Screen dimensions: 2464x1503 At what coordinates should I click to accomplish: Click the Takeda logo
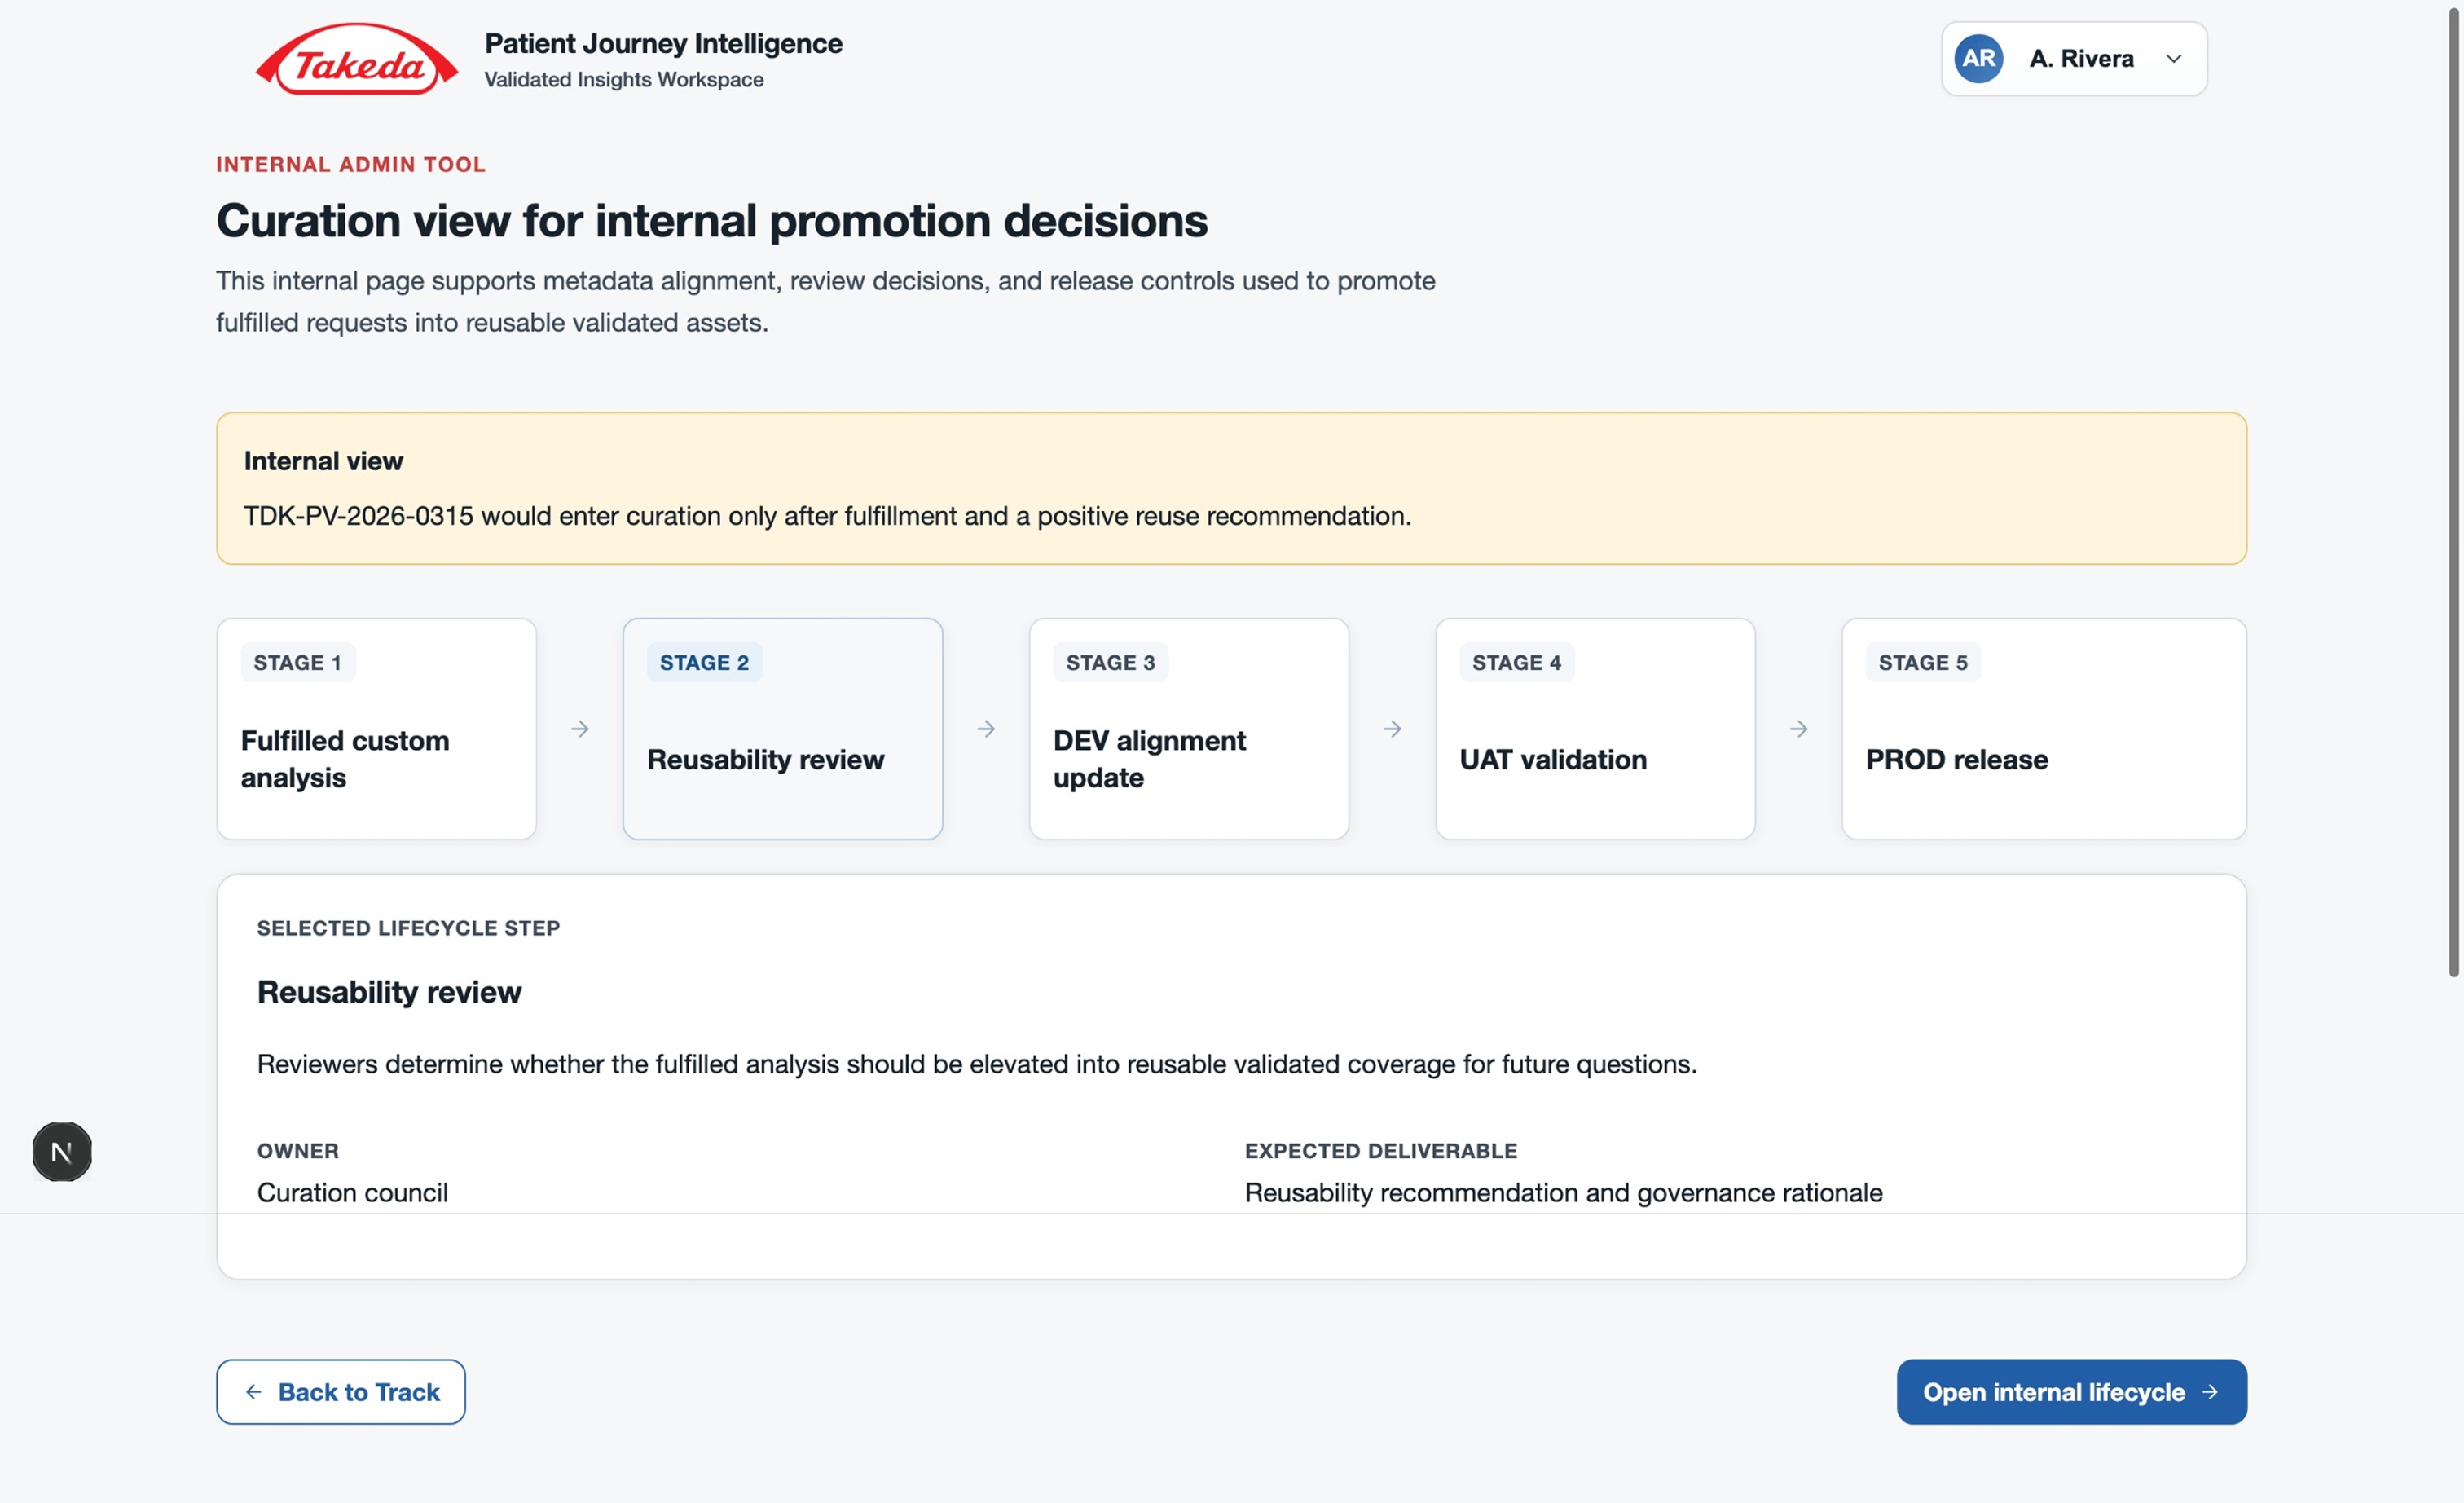tap(356, 60)
